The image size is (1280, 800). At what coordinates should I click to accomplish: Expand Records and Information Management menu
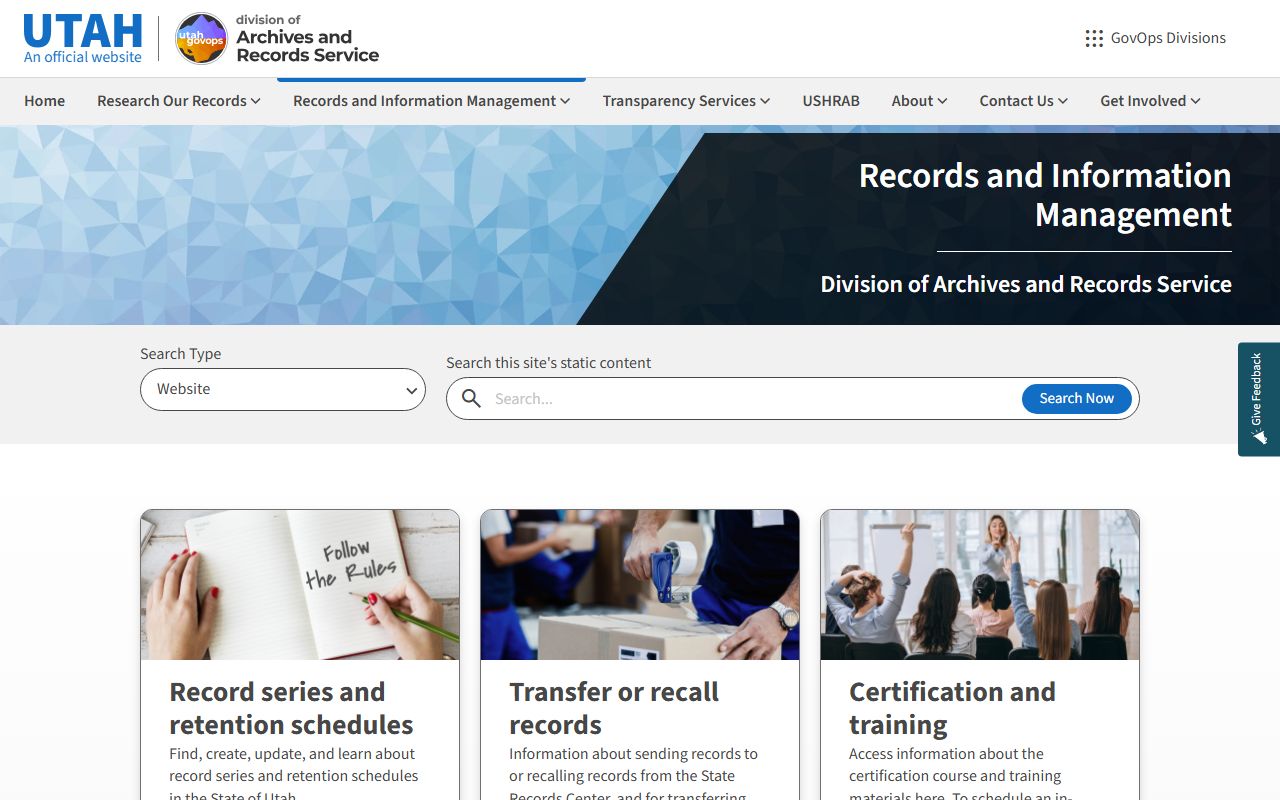coord(431,101)
